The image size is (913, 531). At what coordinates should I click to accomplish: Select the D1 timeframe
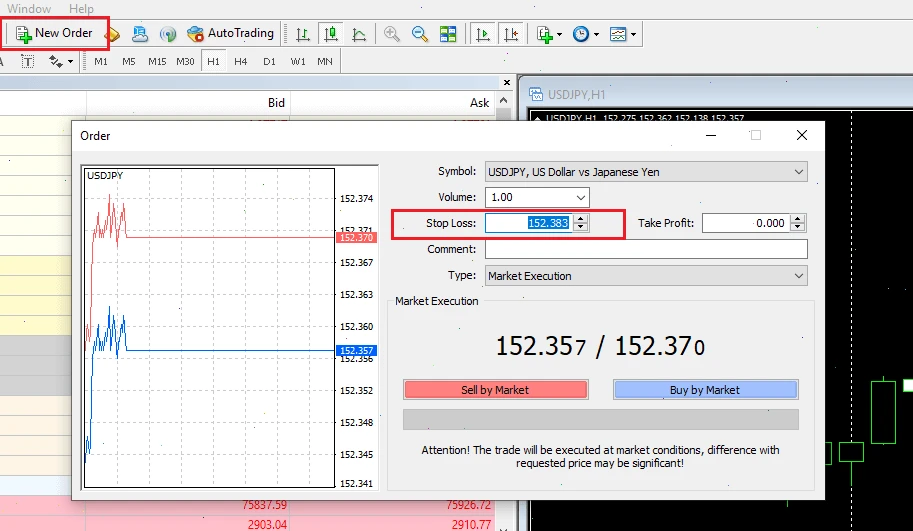(x=269, y=61)
